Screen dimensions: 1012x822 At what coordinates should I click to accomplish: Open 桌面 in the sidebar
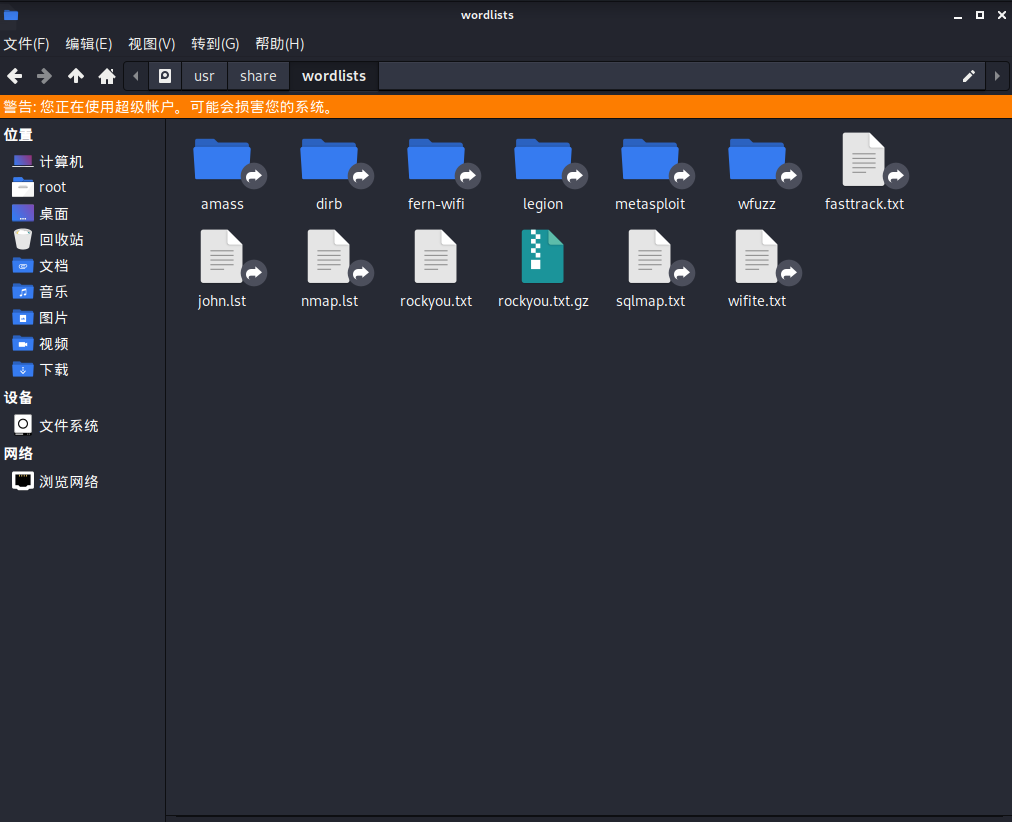[83, 214]
